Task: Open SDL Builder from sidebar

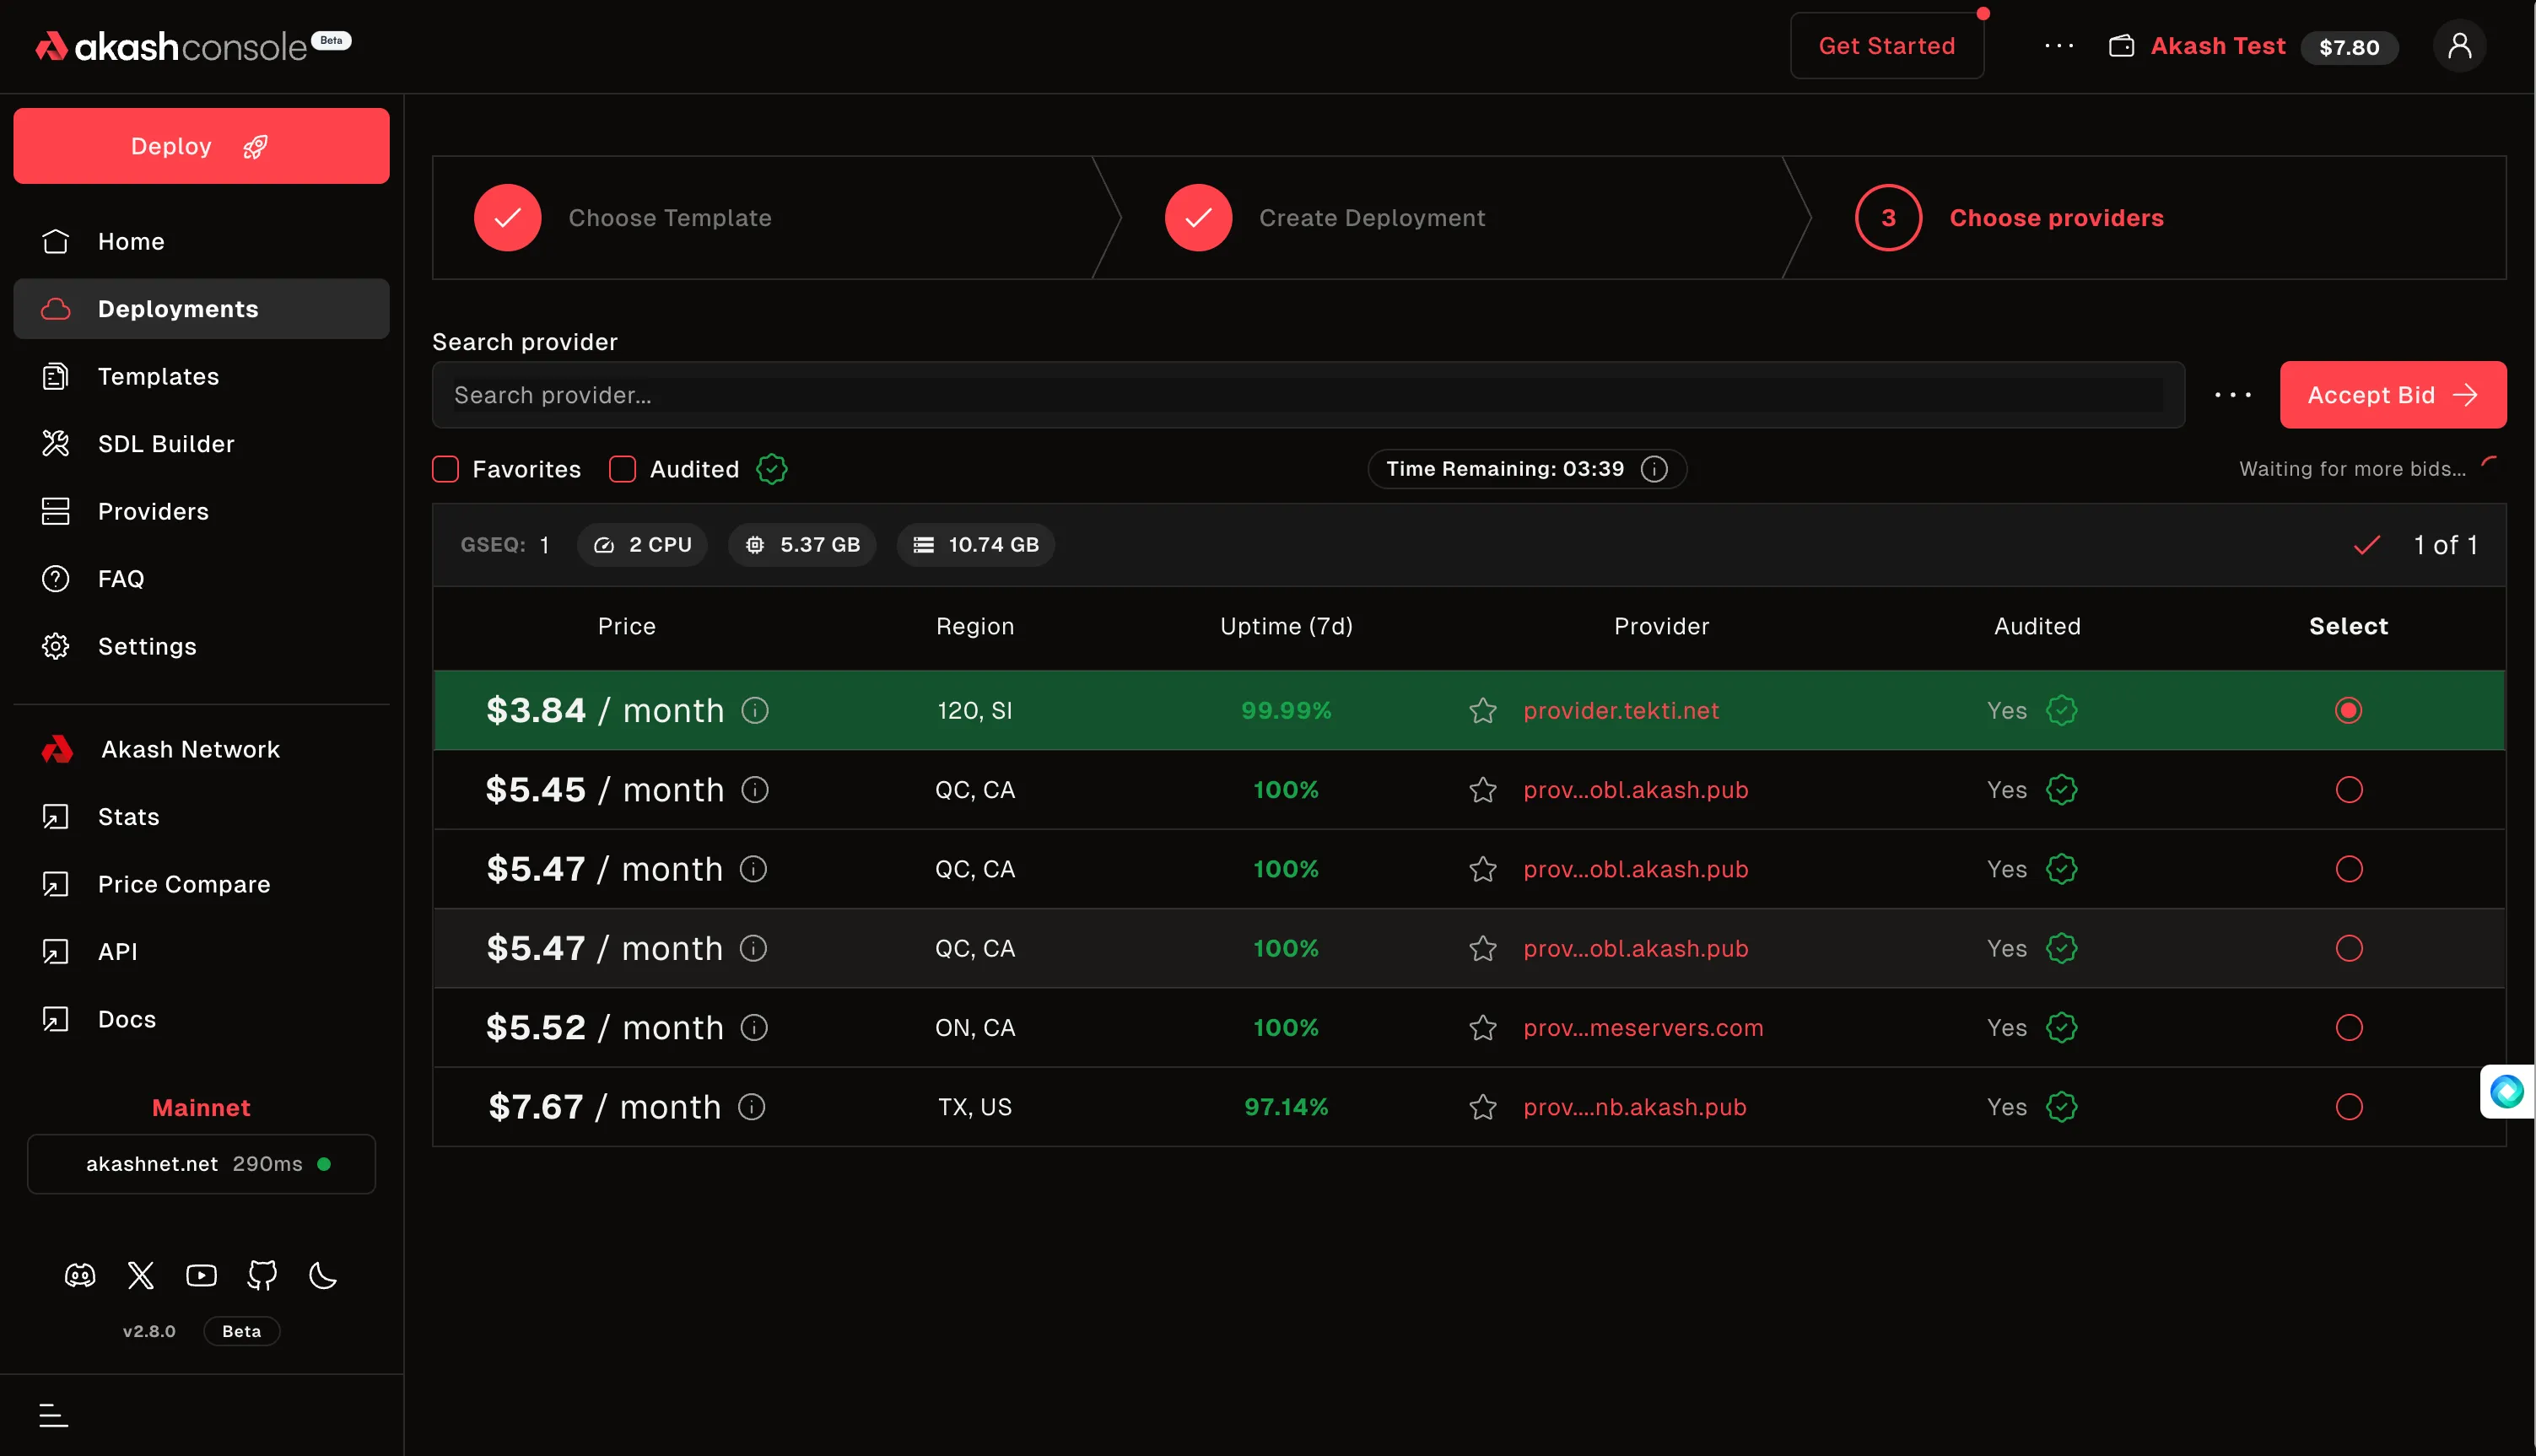Action: [166, 444]
